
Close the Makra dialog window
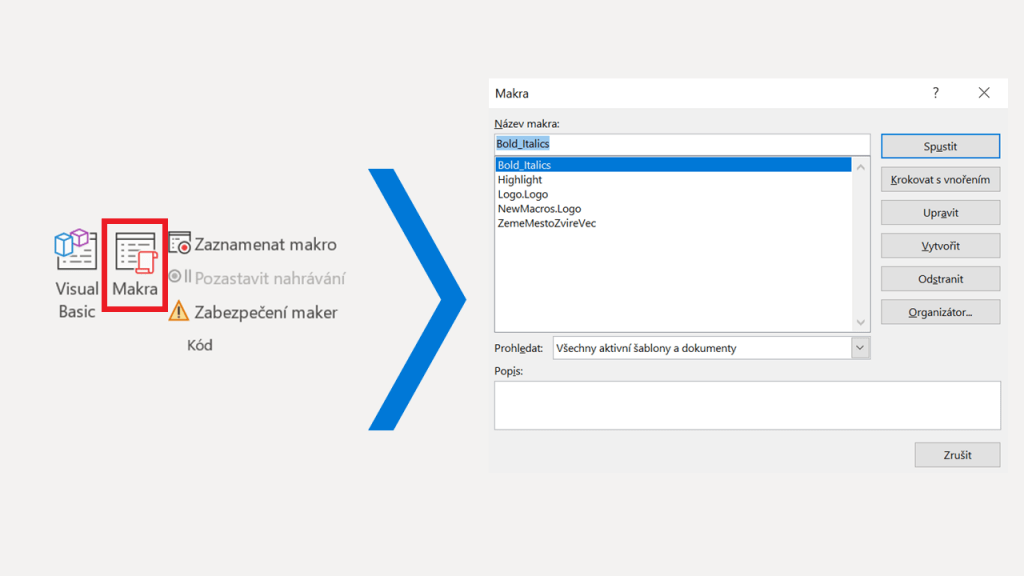pos(984,93)
